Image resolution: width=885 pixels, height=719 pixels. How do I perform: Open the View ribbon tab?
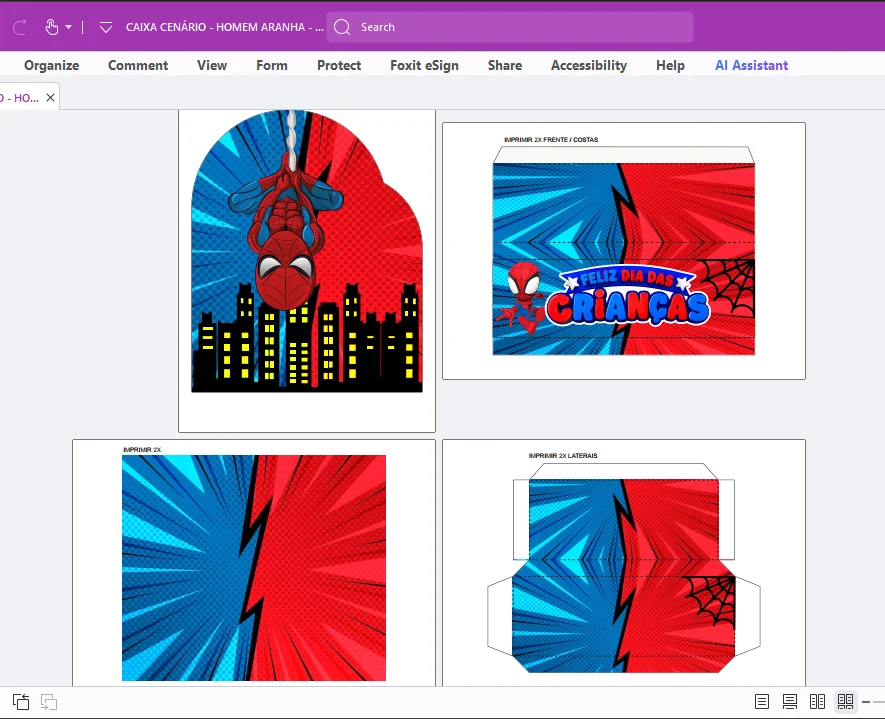click(212, 65)
